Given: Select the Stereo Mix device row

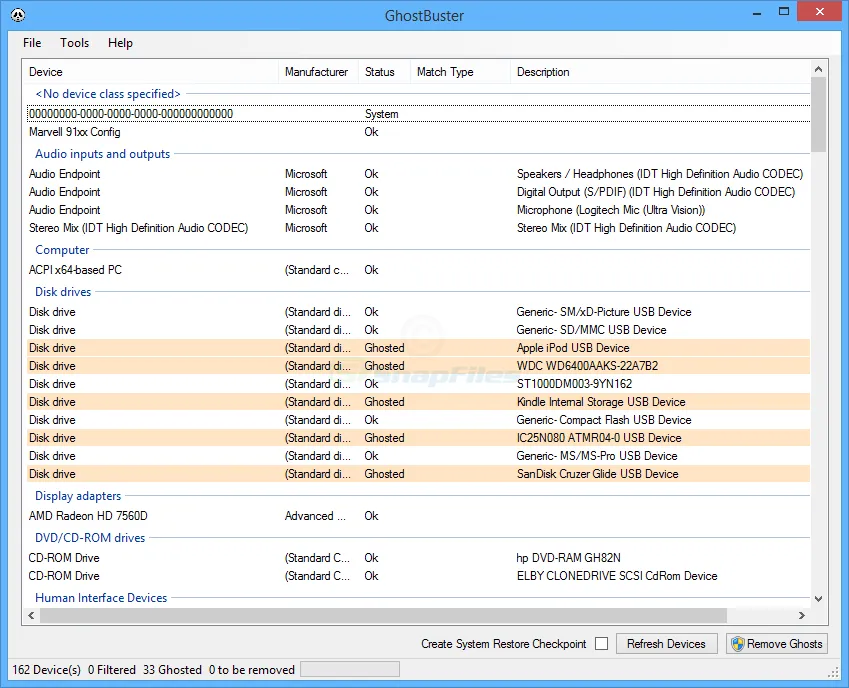Looking at the screenshot, I should coord(419,228).
